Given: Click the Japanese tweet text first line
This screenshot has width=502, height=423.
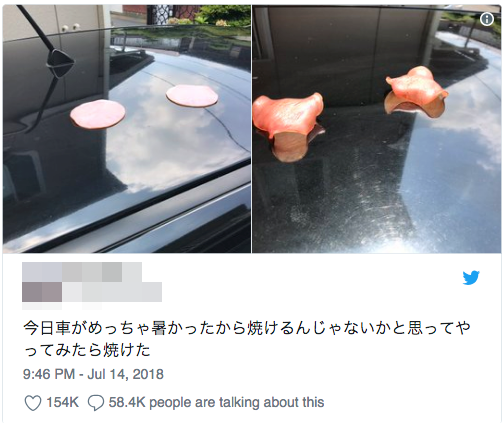Looking at the screenshot, I should (x=247, y=328).
